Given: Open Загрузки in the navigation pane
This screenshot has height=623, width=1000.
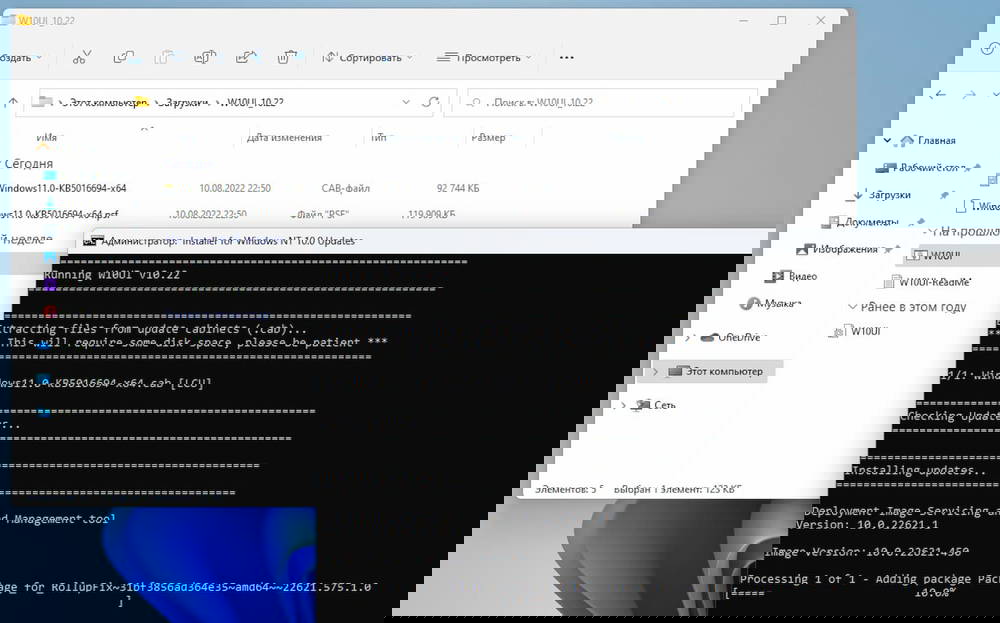Looking at the screenshot, I should coord(890,194).
